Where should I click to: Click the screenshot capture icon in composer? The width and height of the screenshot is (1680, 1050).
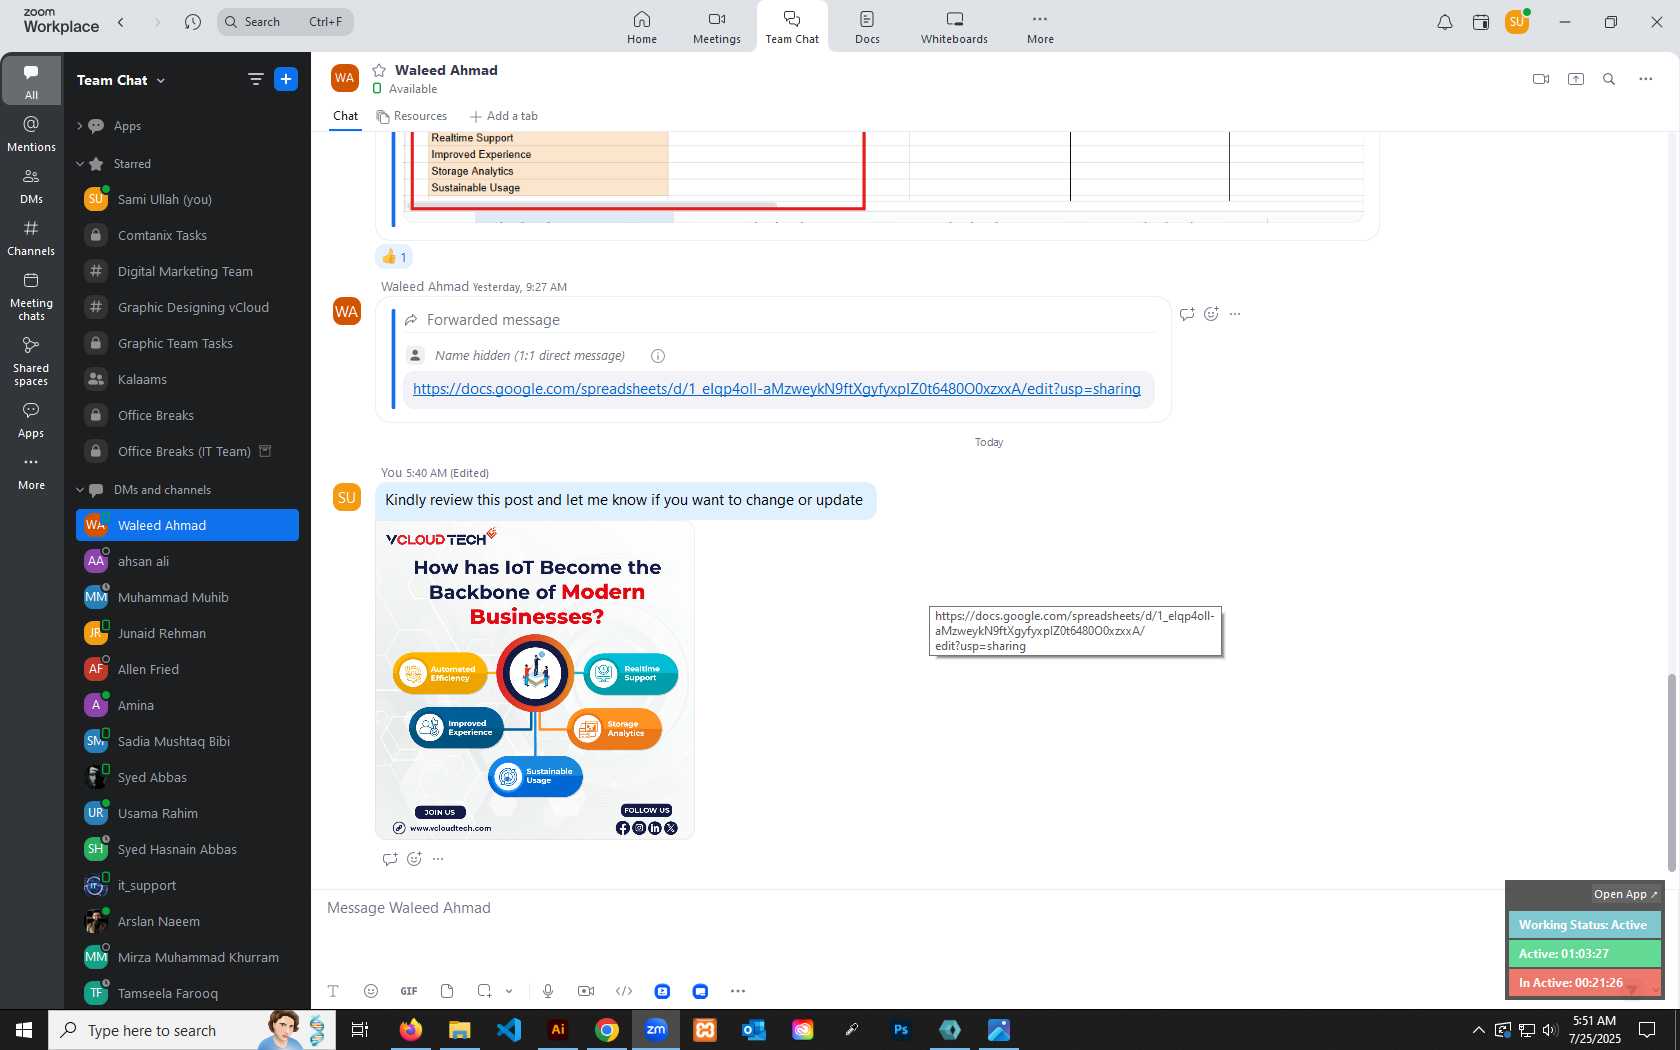(484, 991)
